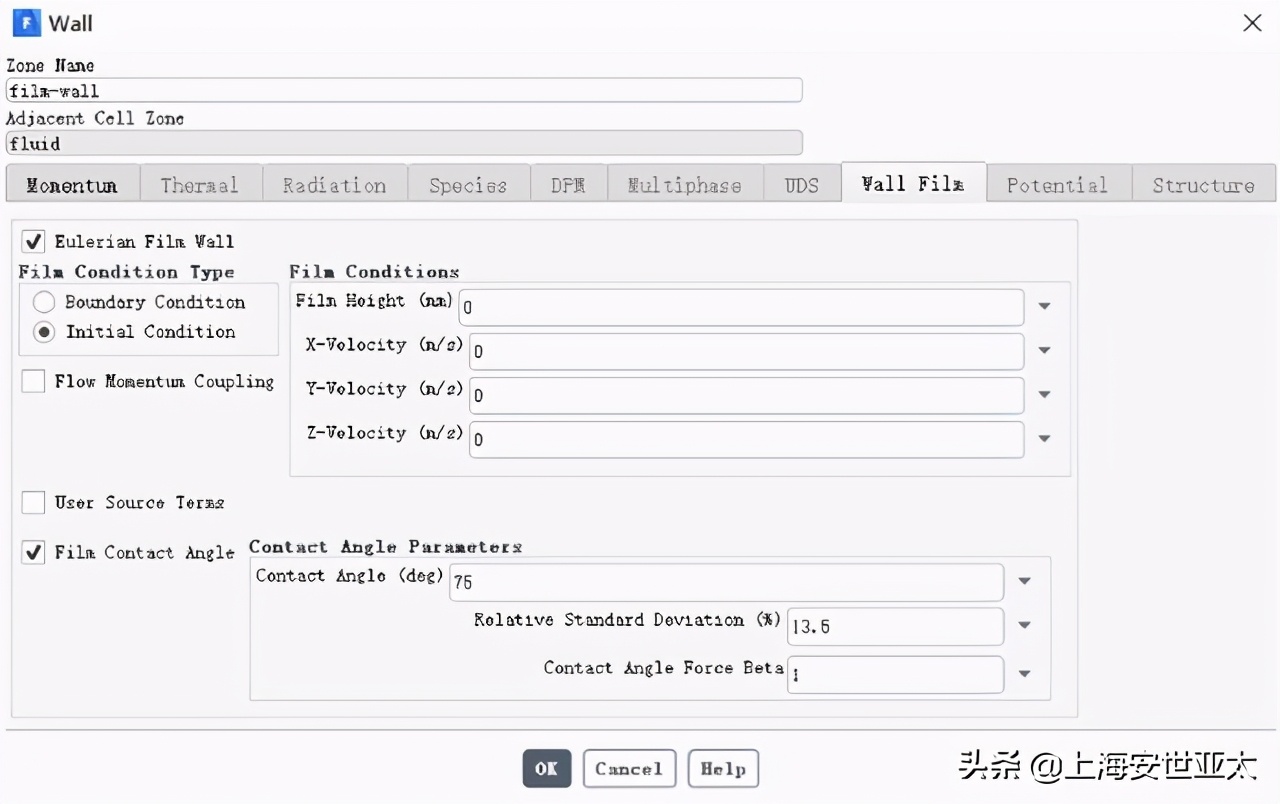The width and height of the screenshot is (1280, 804).
Task: Uncheck the Eulerian Film Wall checkbox
Action: tap(34, 242)
